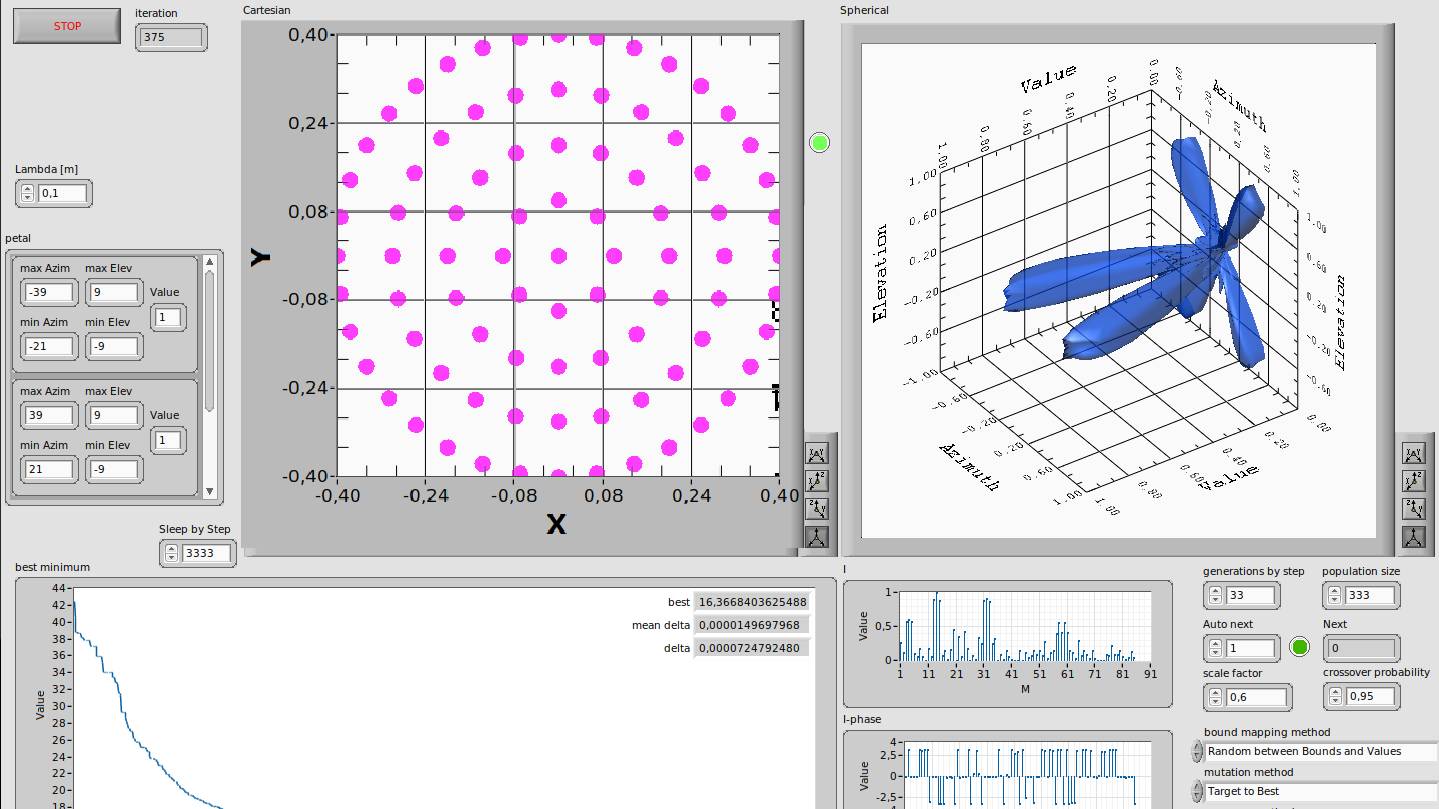Click population size stepper arrows
Screen dimensions: 1439x809
[1334, 595]
